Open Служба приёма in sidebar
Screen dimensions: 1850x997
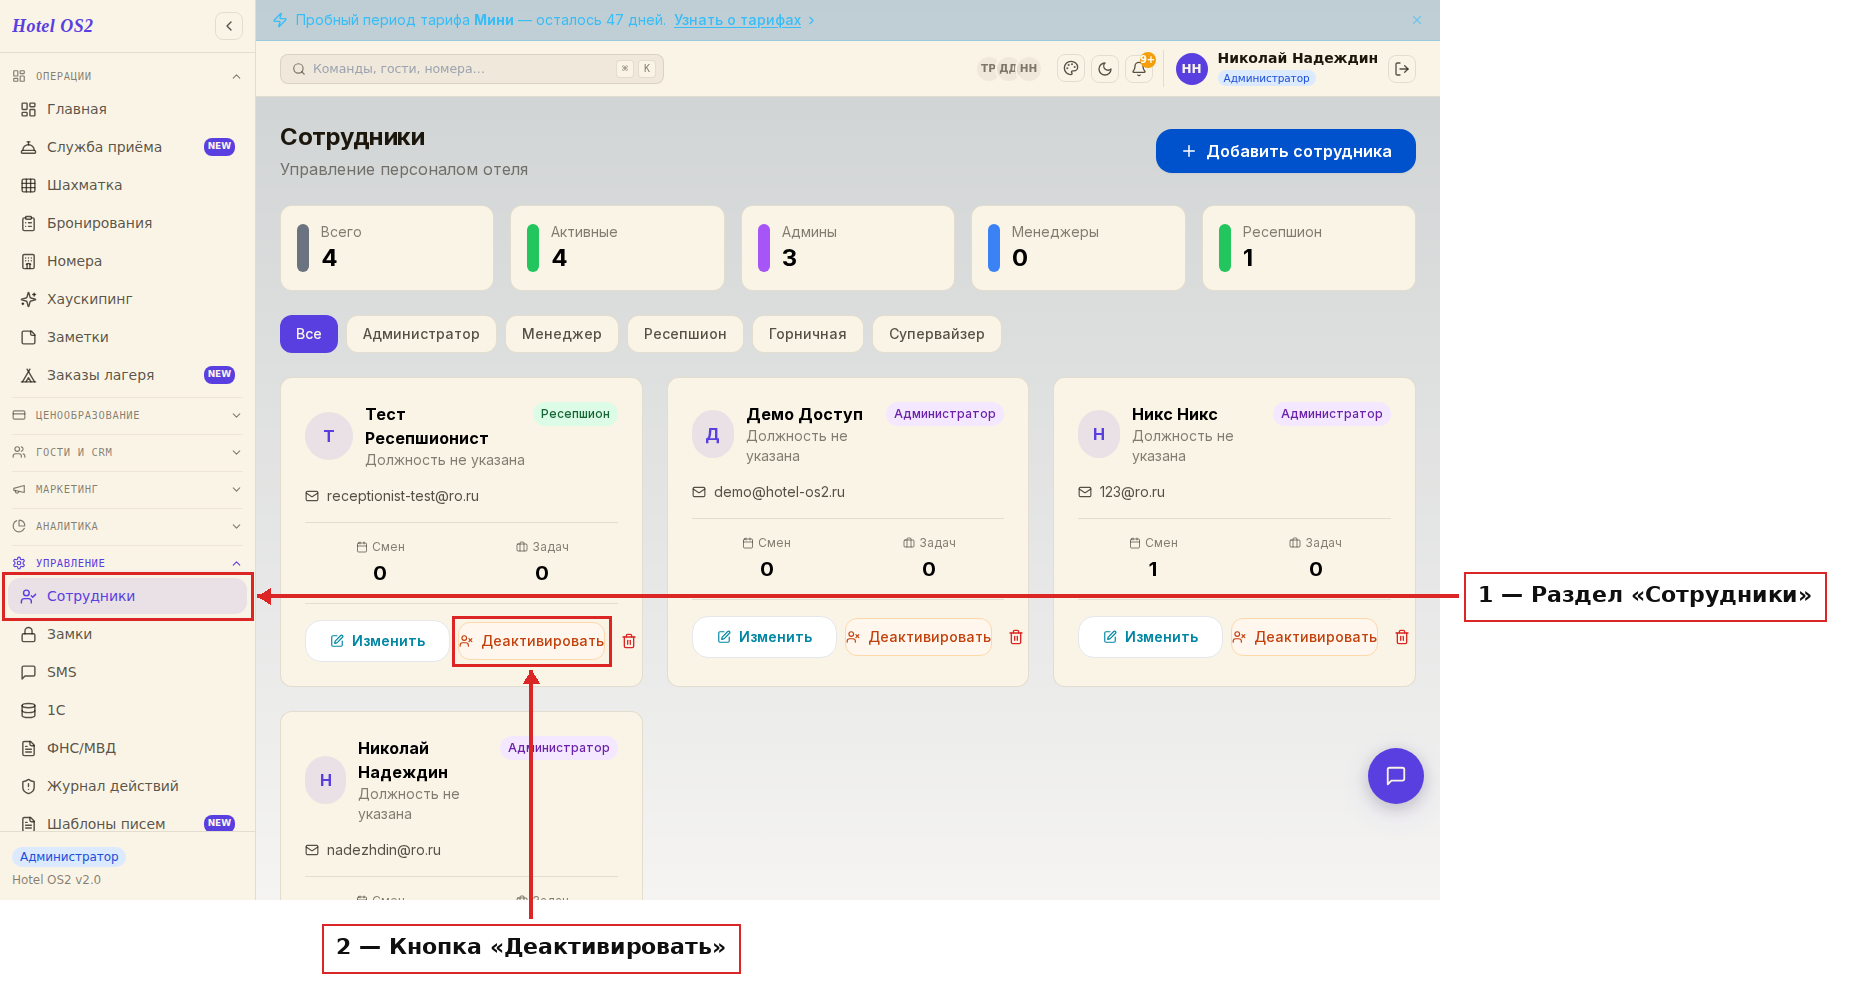[126, 147]
